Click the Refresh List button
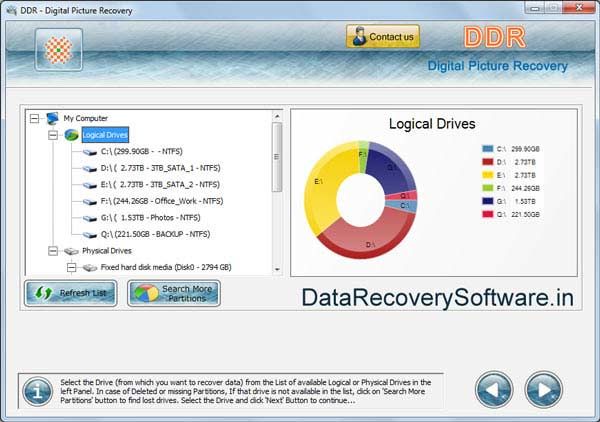This screenshot has height=422, width=600. [x=71, y=293]
